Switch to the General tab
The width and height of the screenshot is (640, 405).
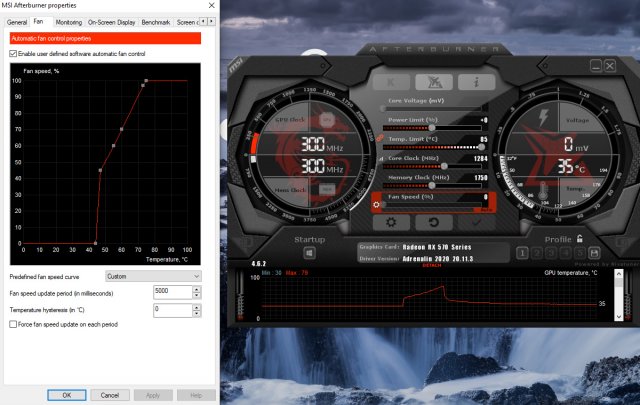tap(17, 22)
